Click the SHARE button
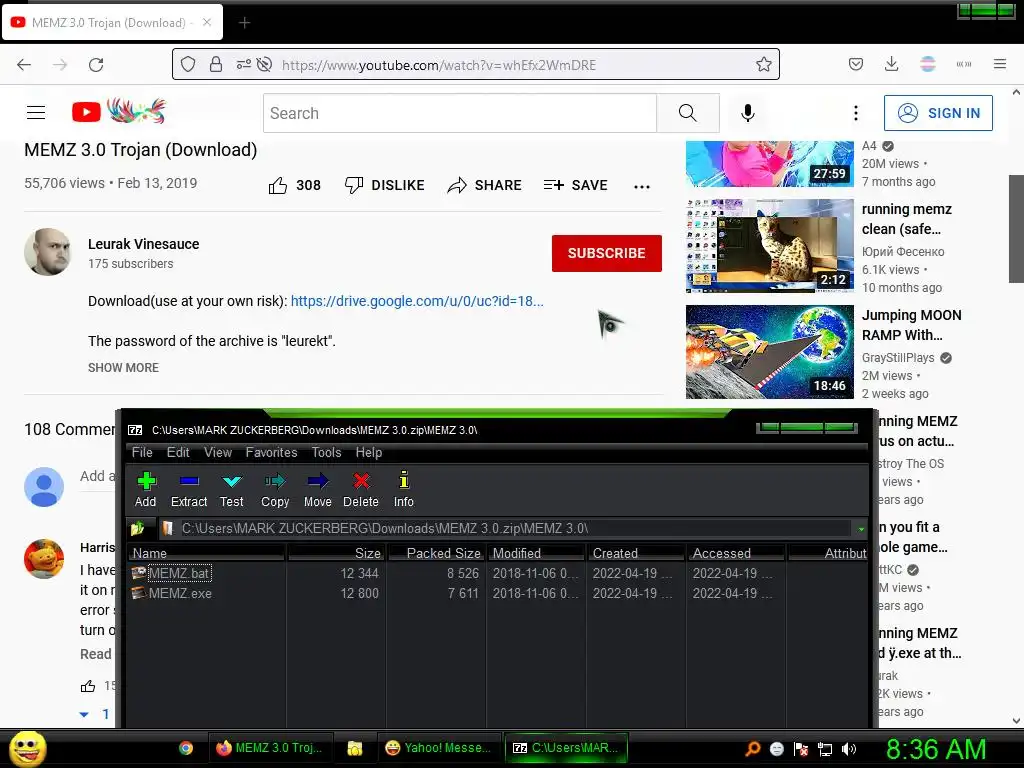The image size is (1024, 768). (485, 185)
